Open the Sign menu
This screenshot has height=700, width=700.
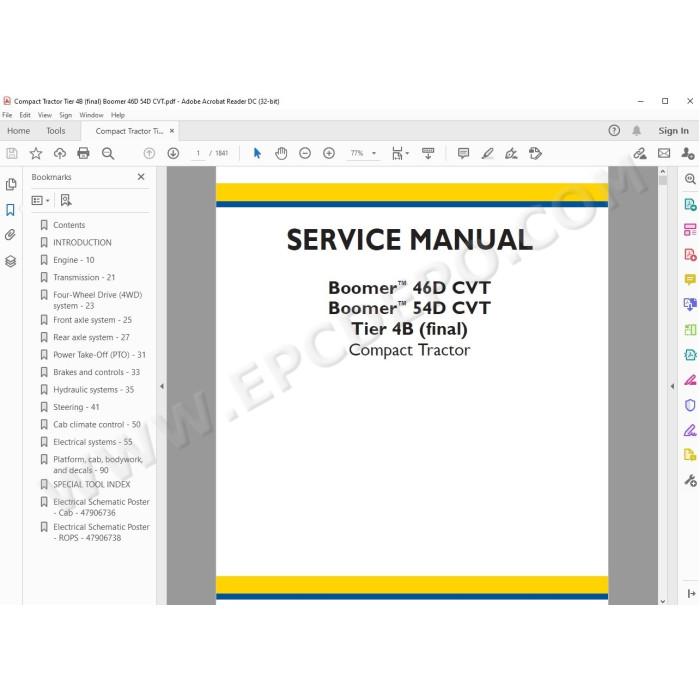pos(66,115)
